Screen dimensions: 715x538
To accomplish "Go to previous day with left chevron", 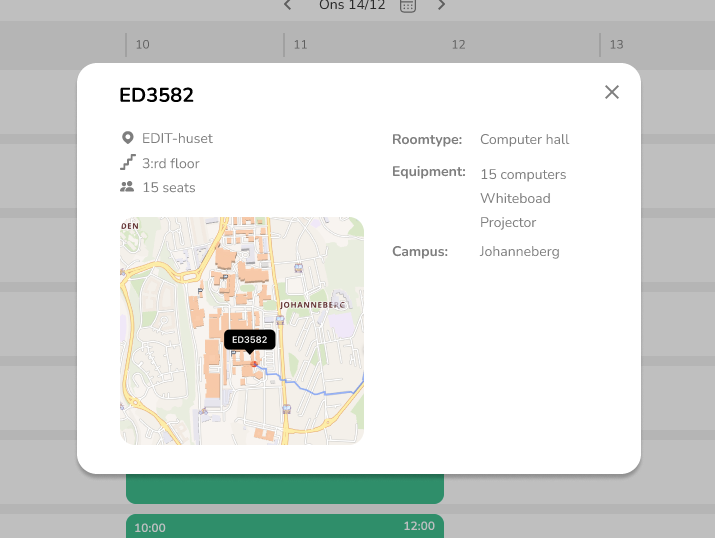I will tap(288, 5).
